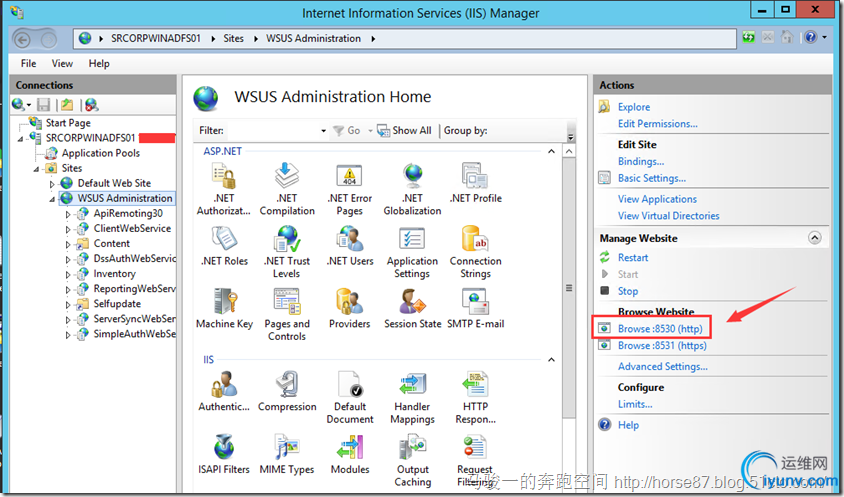
Task: Open the Filter combo box dropdown arrow
Action: 323,131
